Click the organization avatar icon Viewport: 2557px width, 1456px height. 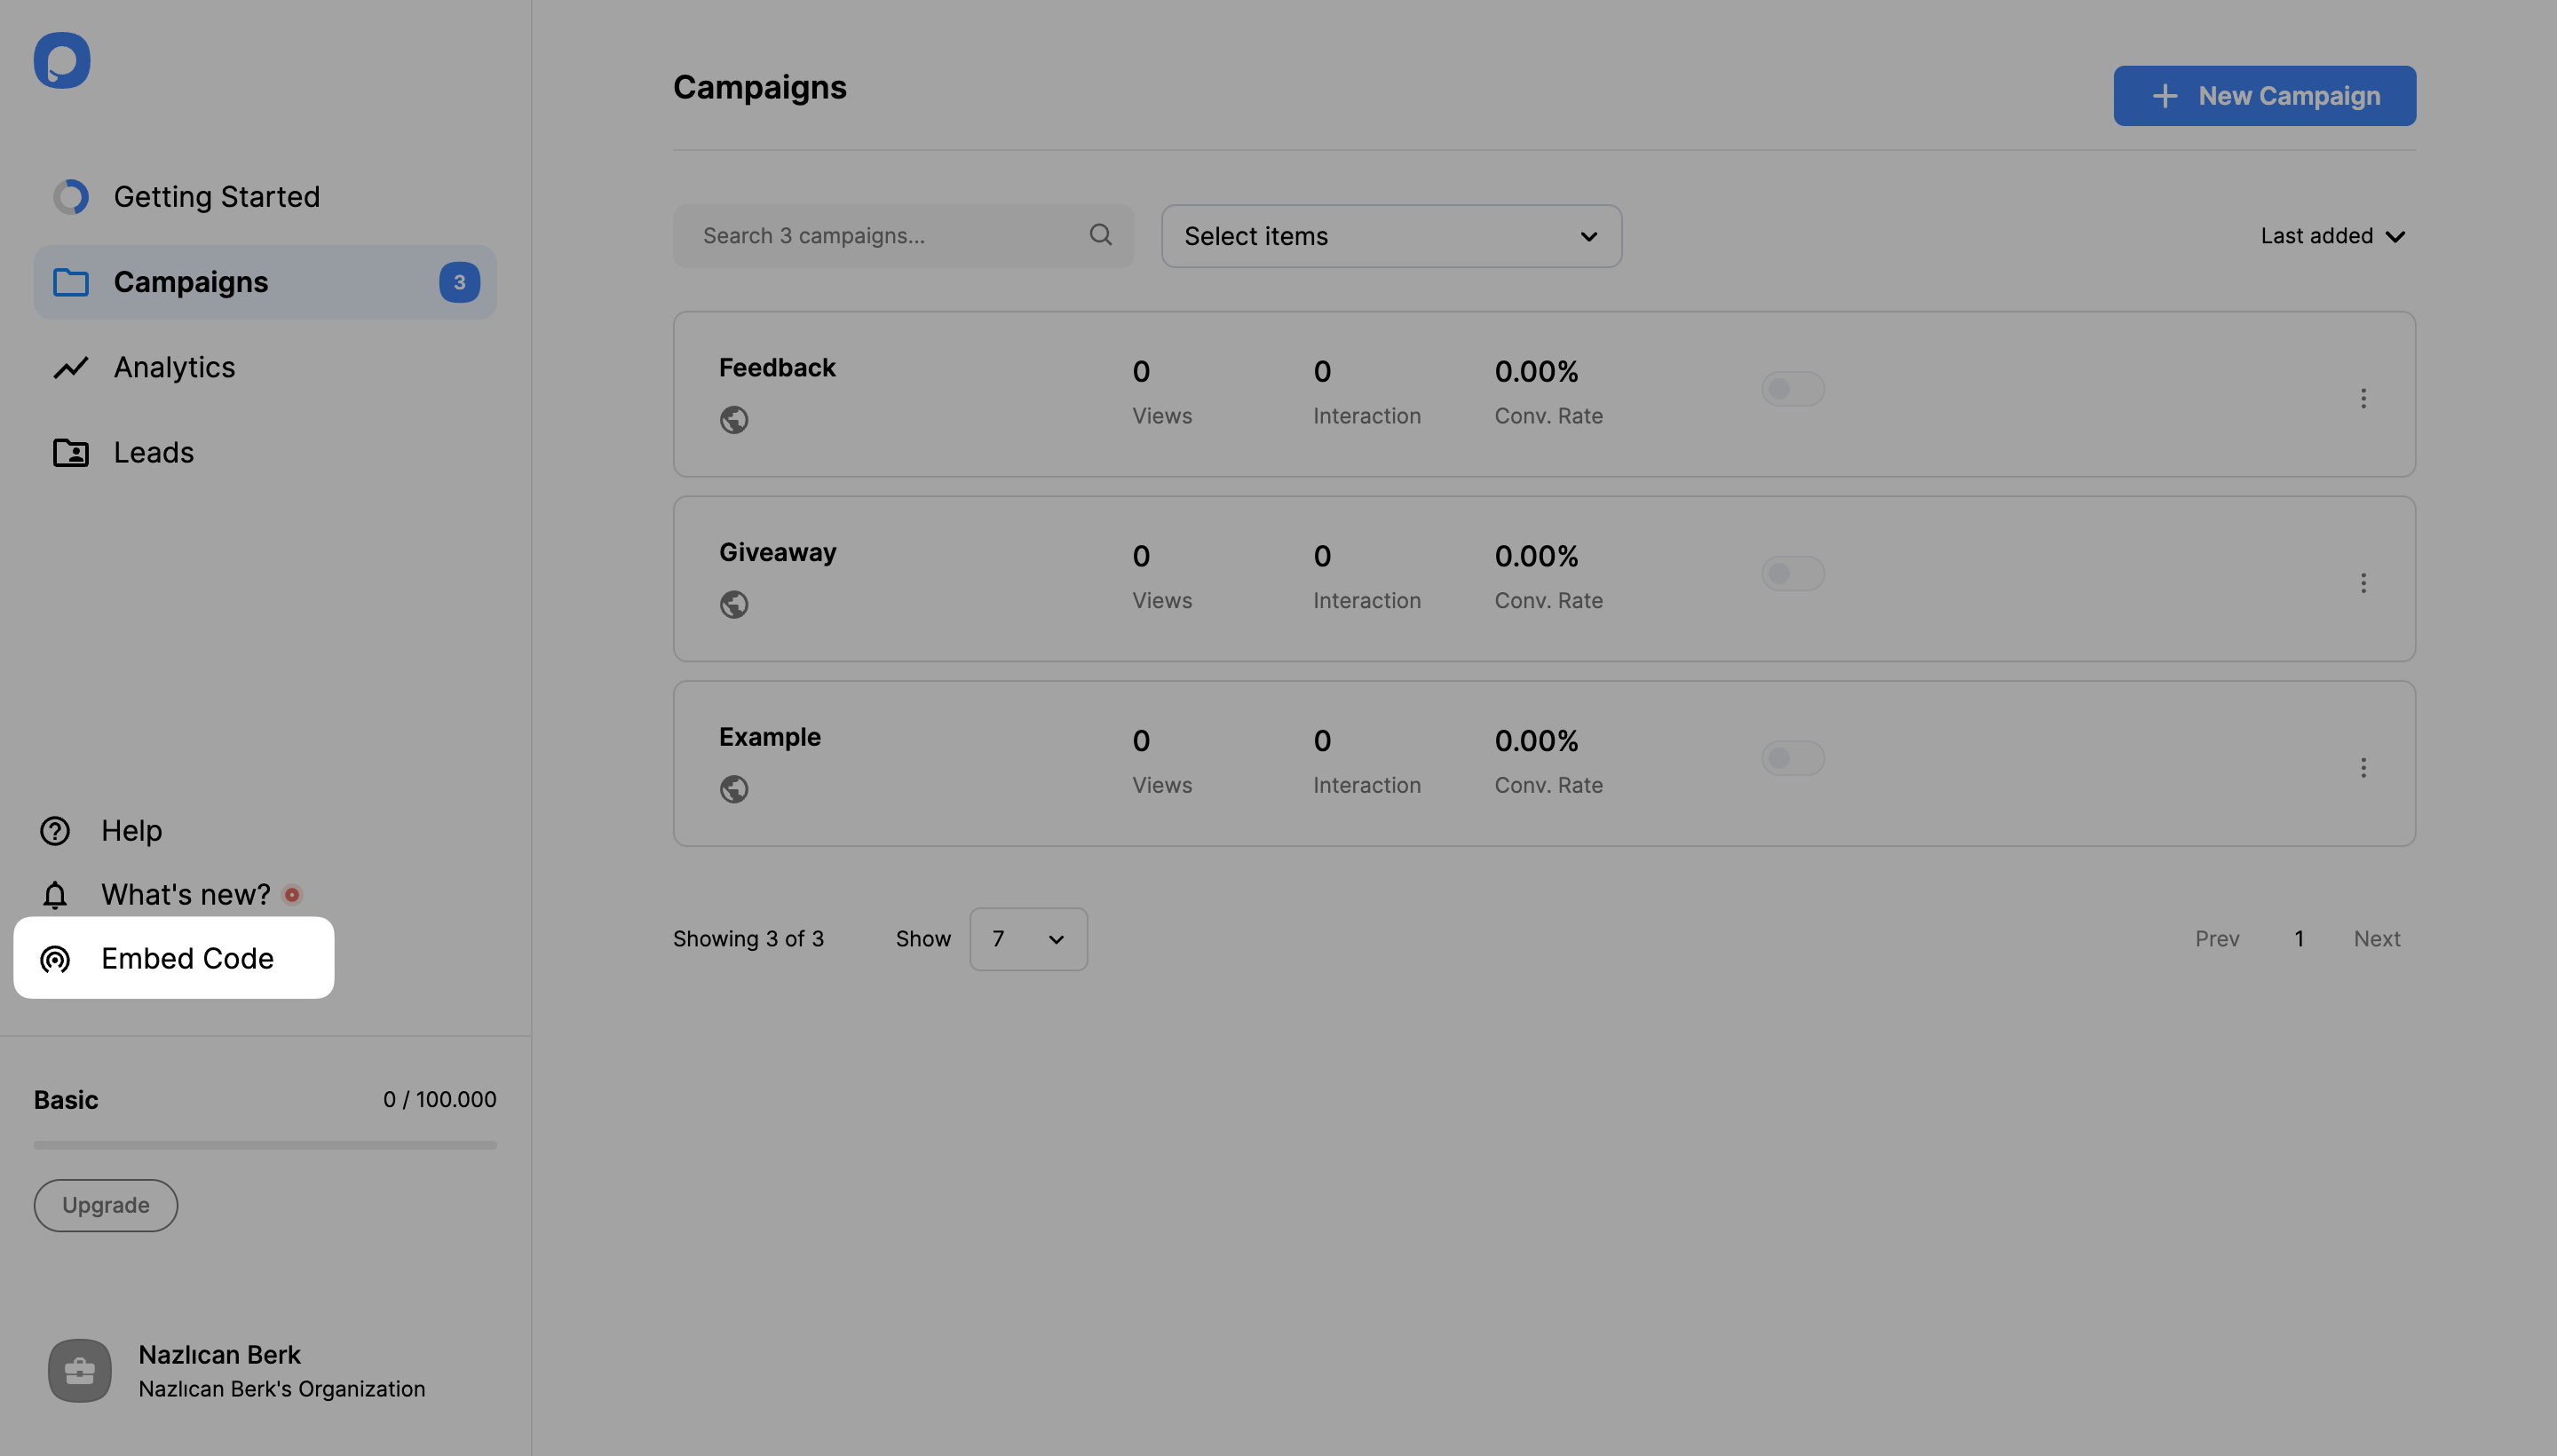click(79, 1370)
